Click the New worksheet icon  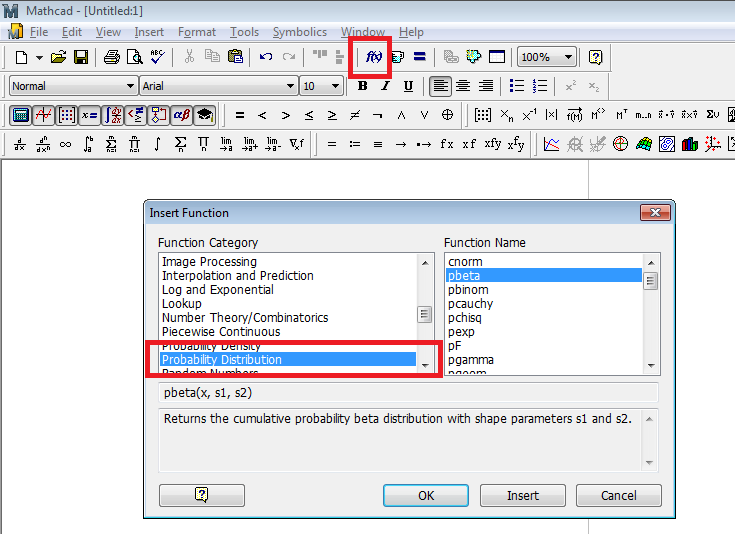[x=21, y=57]
